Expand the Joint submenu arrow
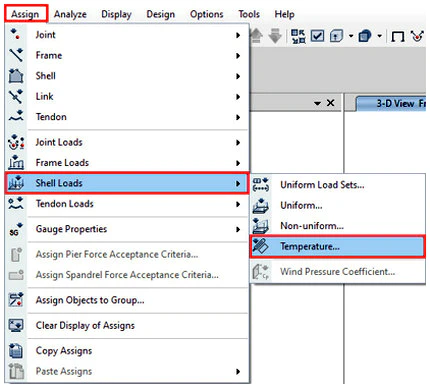 pos(238,35)
